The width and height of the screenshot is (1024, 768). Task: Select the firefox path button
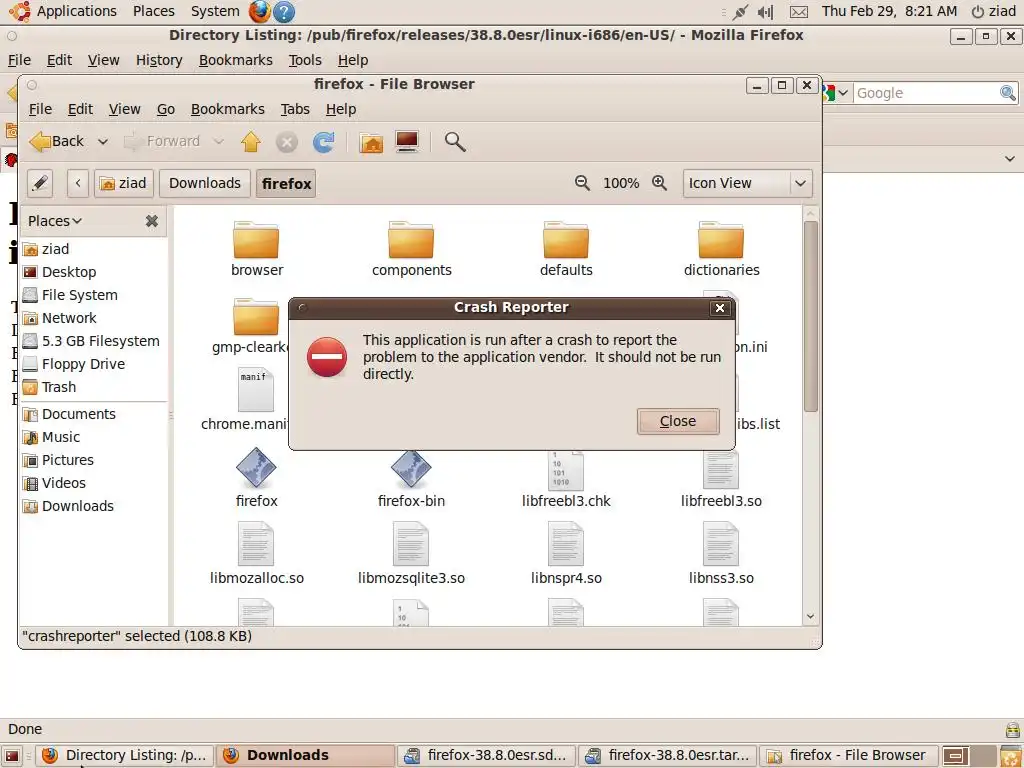pyautogui.click(x=286, y=184)
